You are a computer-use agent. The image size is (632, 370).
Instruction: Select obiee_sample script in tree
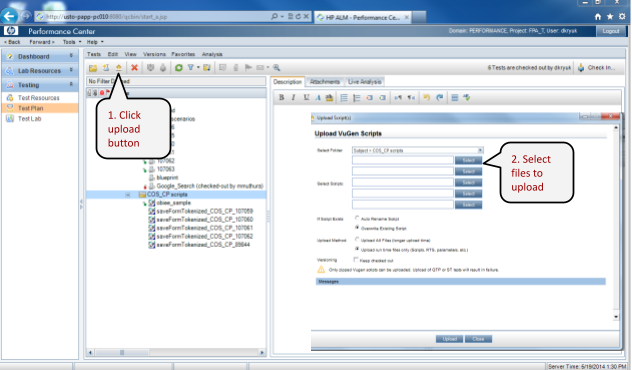pyautogui.click(x=174, y=203)
